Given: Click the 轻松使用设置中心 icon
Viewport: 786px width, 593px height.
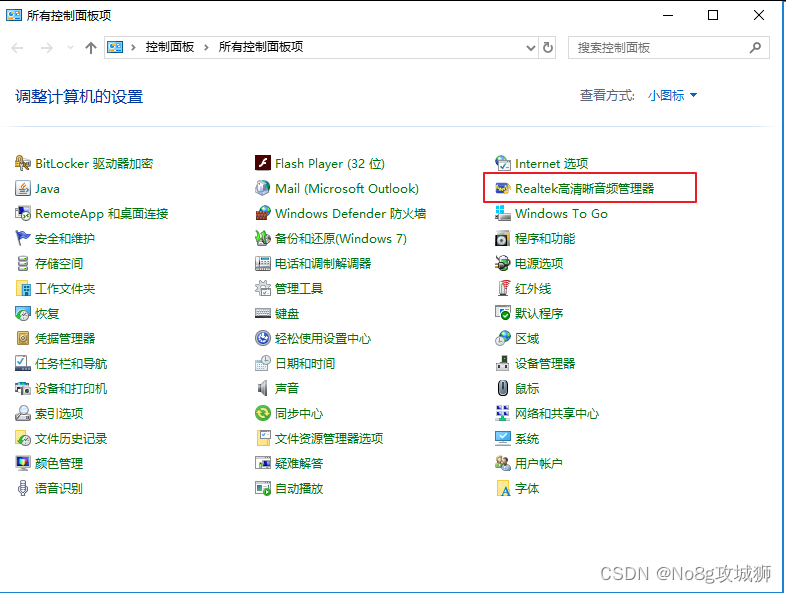Looking at the screenshot, I should click(x=263, y=338).
